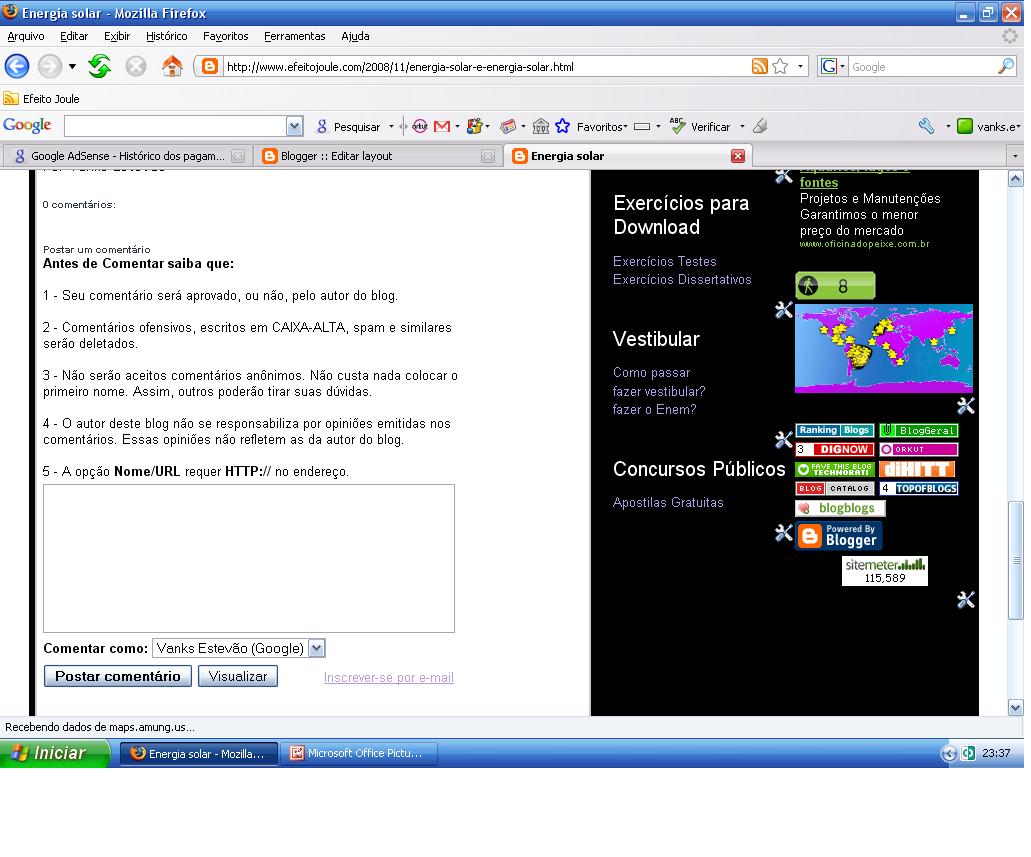Click wrench edit icon below sitemeter counter

(965, 599)
